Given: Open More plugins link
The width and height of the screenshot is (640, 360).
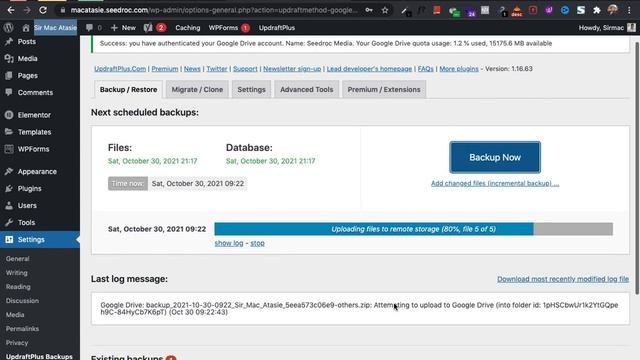Looking at the screenshot, I should click(x=459, y=69).
